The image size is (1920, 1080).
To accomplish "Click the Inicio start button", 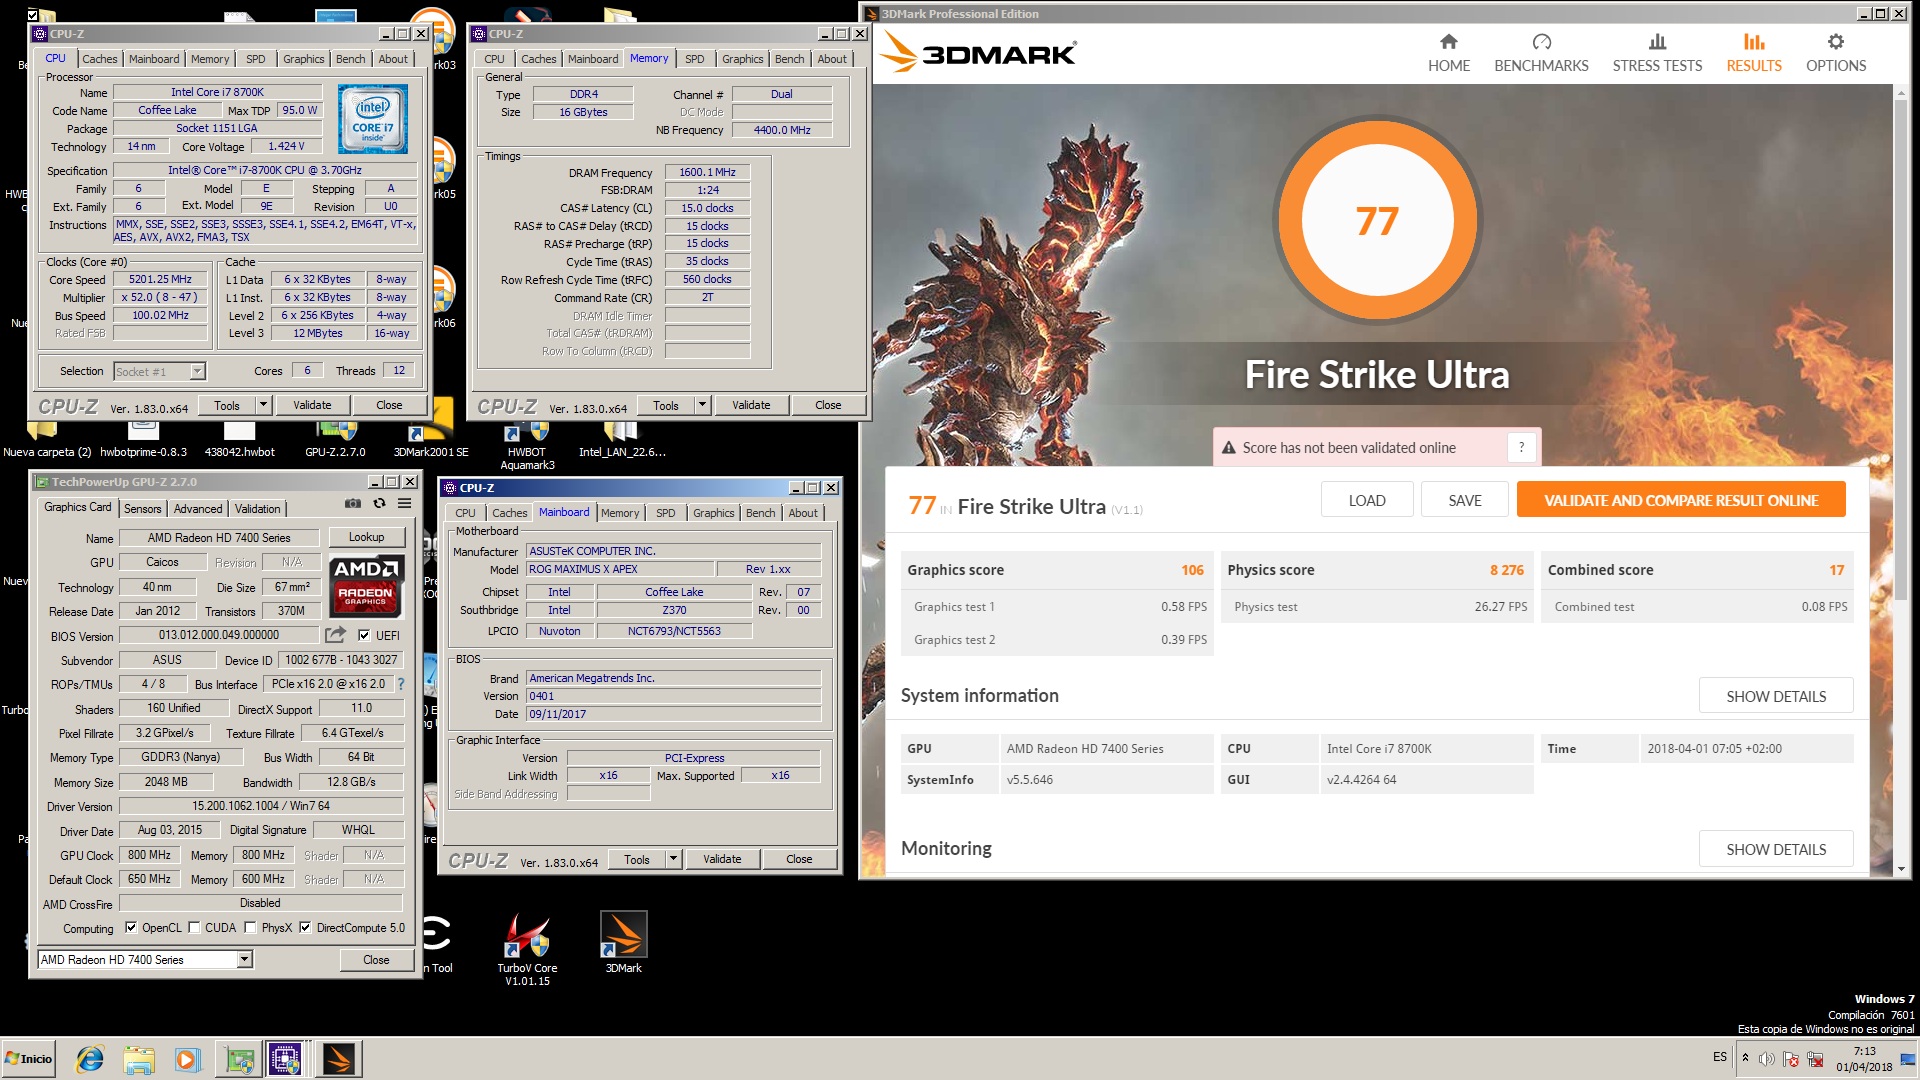I will tap(29, 1059).
